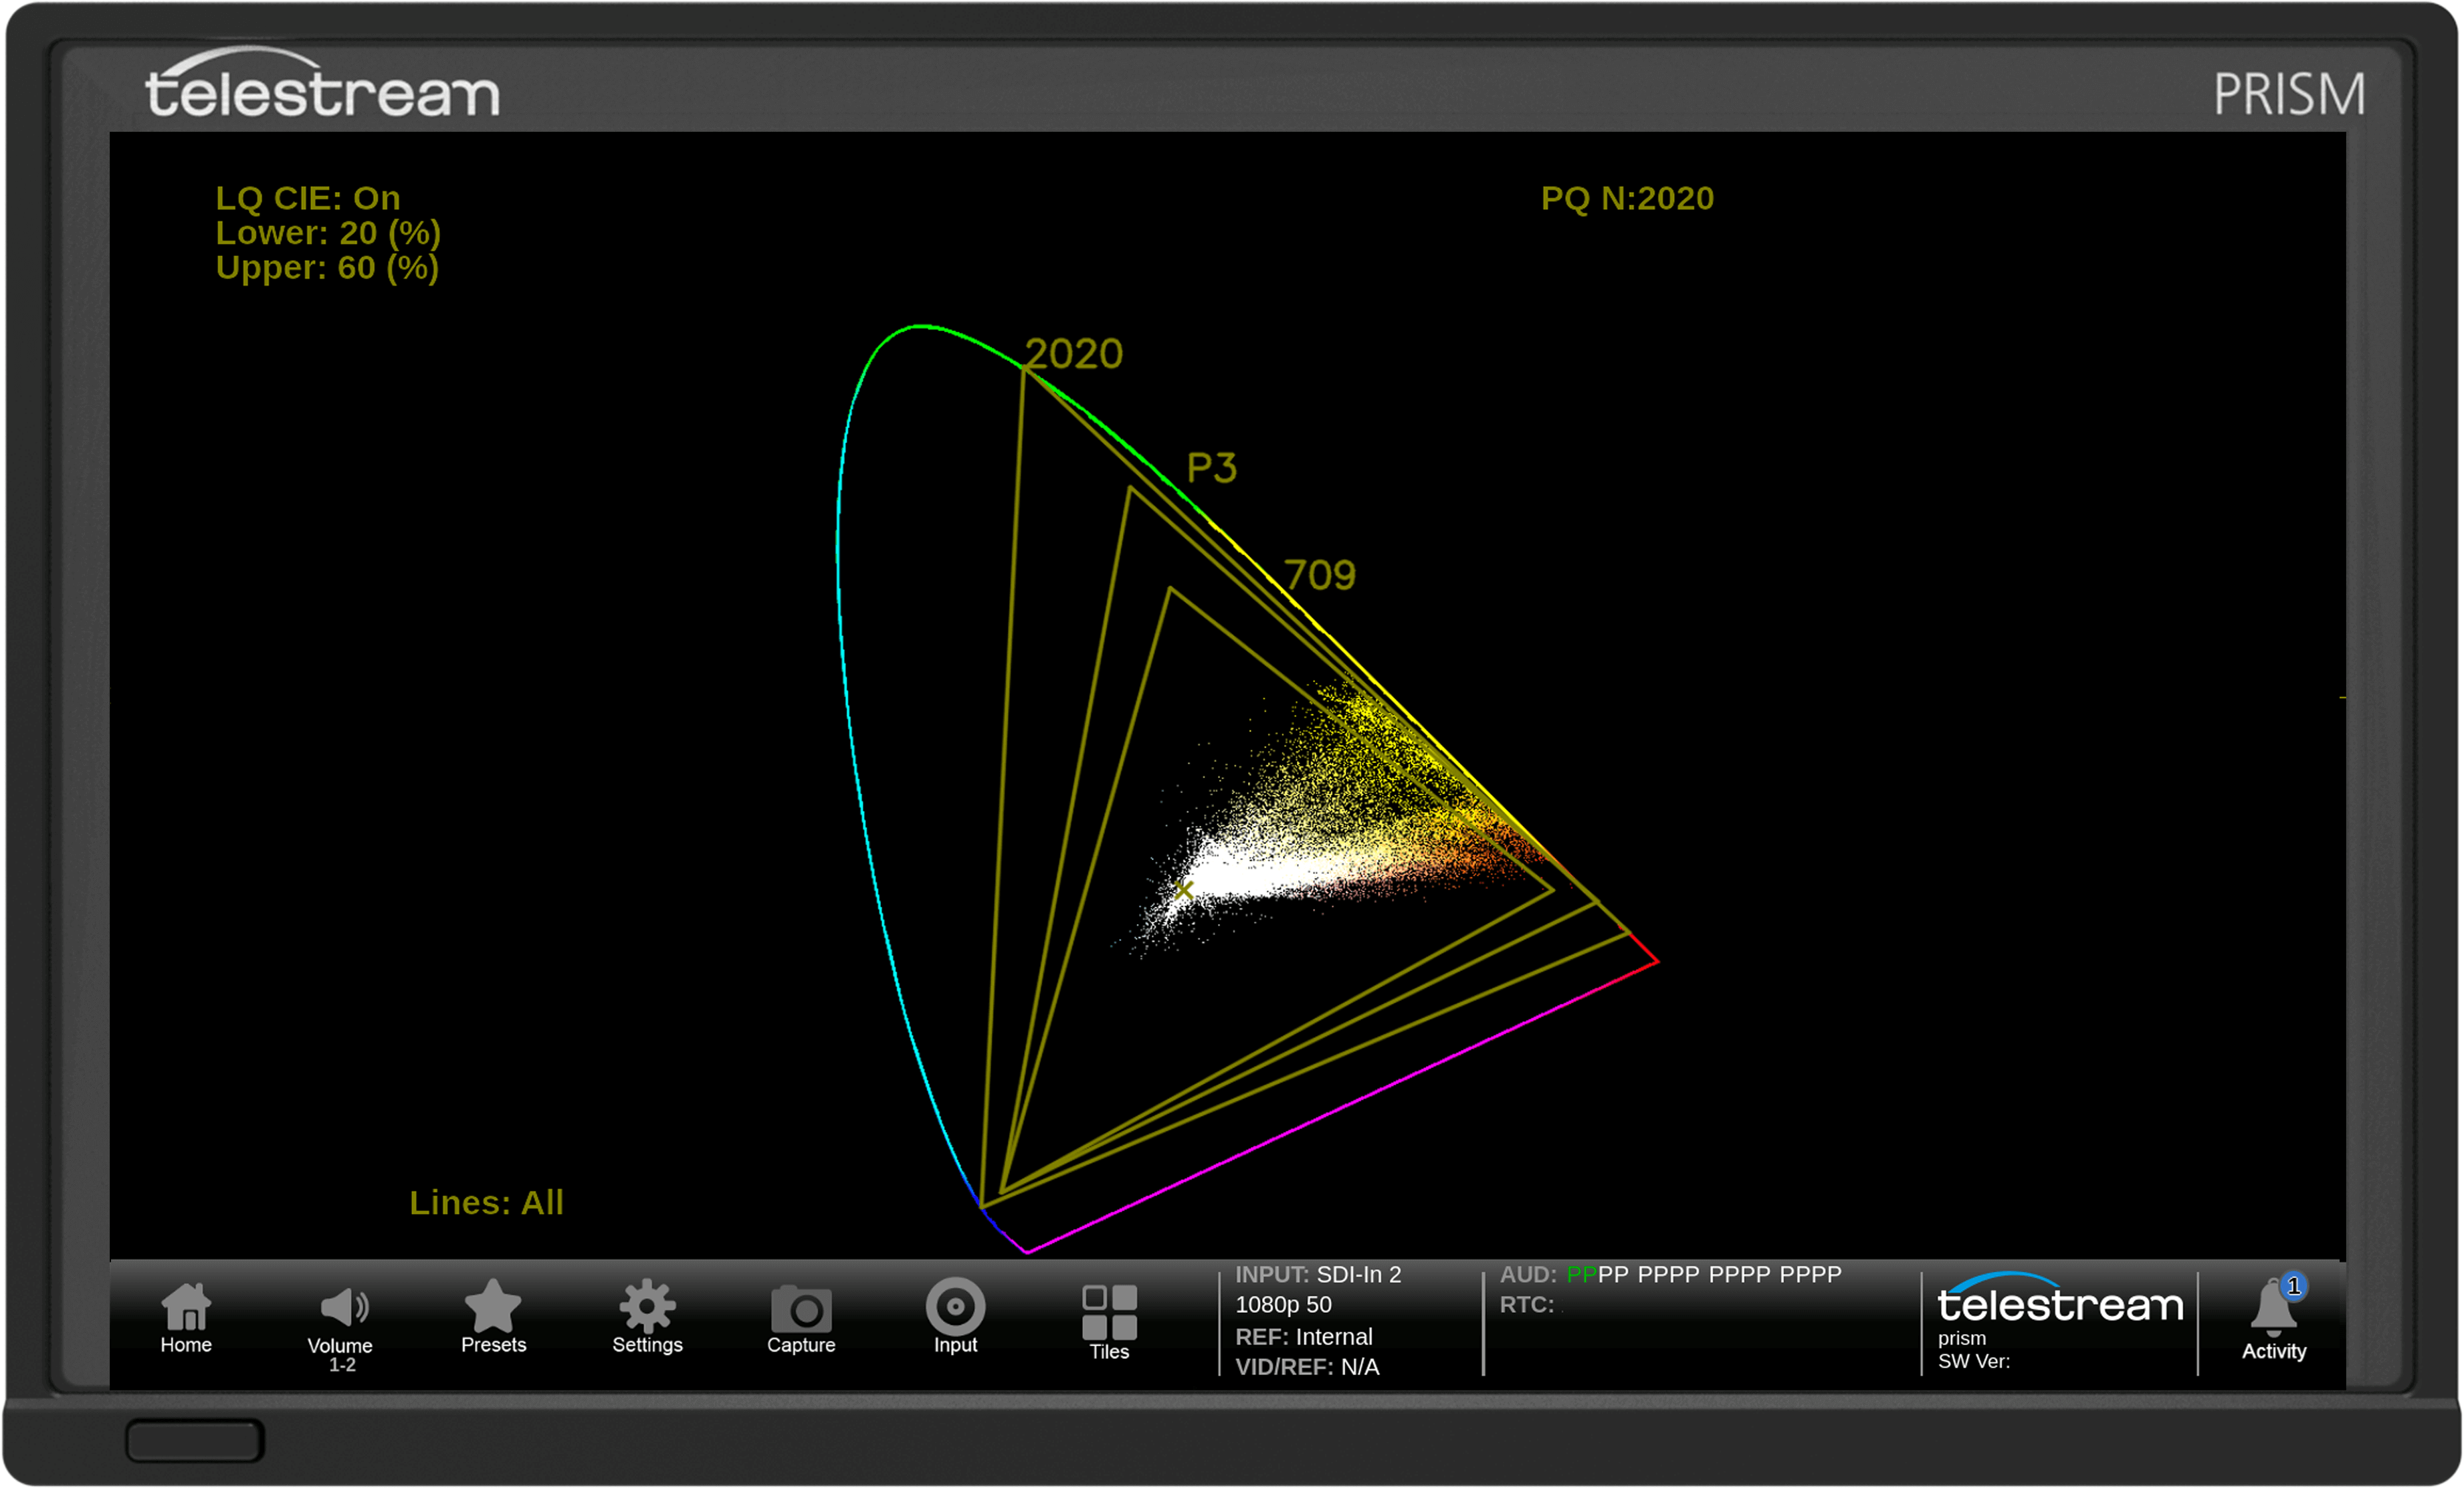The height and width of the screenshot is (1488, 2464).
Task: Click the AUD channel presence indicators
Action: 1704,1274
